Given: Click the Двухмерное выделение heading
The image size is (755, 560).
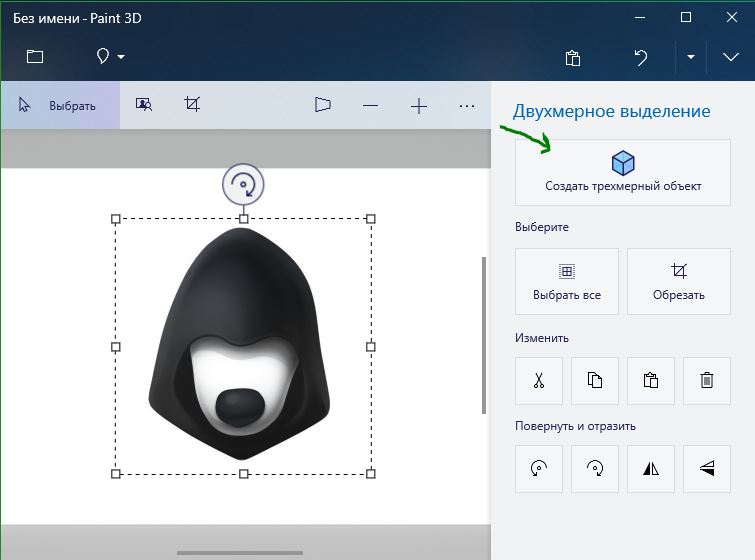Looking at the screenshot, I should pyautogui.click(x=612, y=111).
